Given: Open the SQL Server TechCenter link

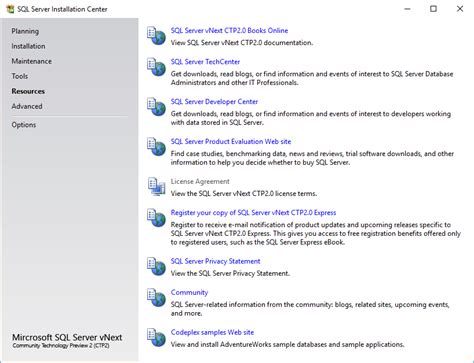Looking at the screenshot, I should 205,62.
